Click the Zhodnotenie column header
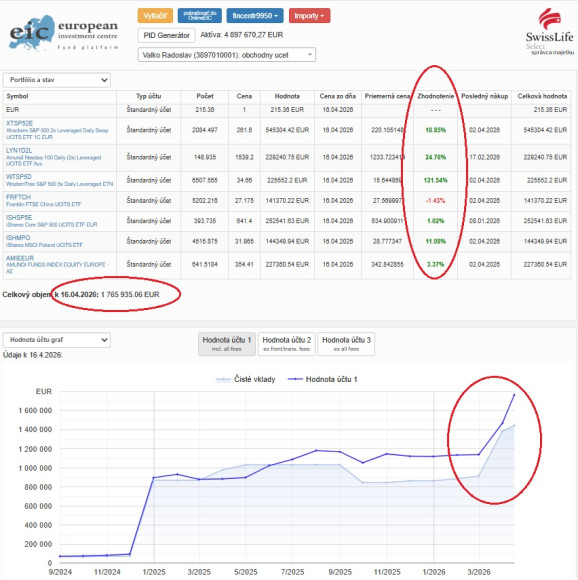578x580 pixels. 435,96
